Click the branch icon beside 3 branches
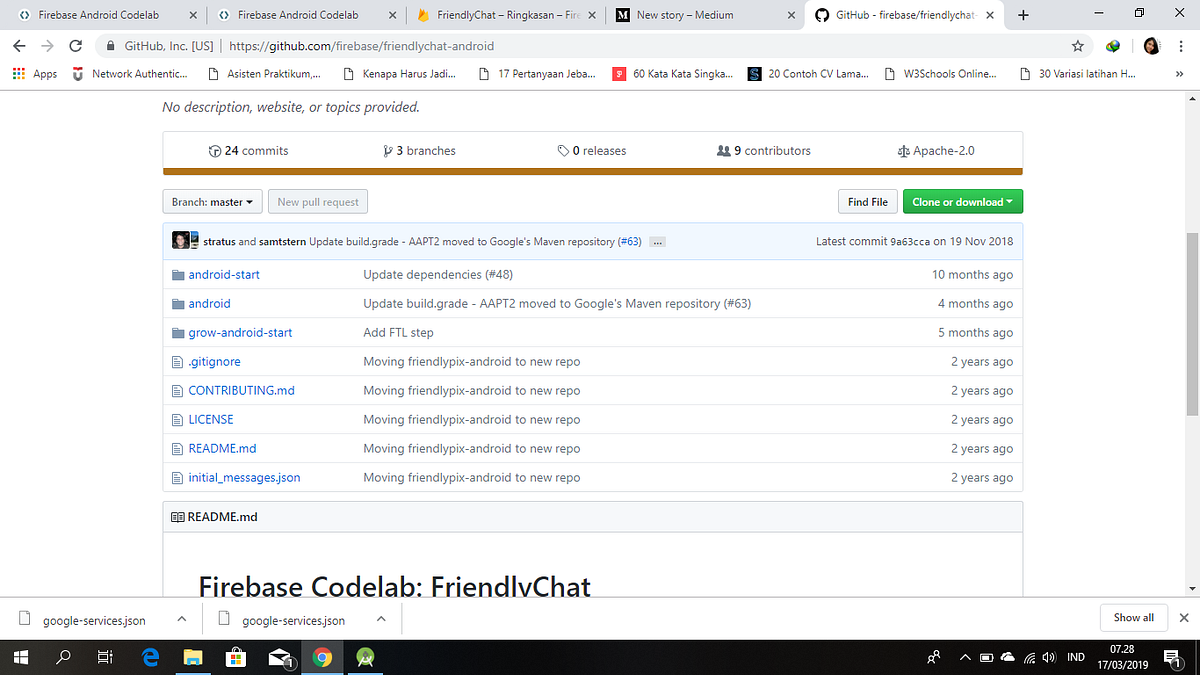 (x=388, y=150)
